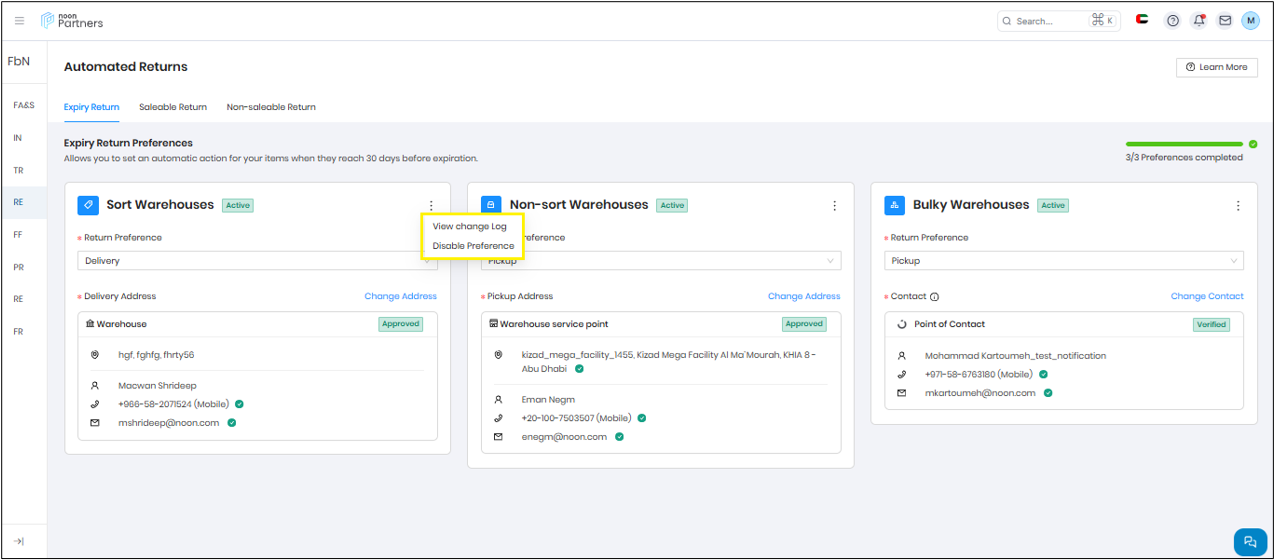
Task: Expand Bulky Warehouses Return Preference dropdown
Action: point(1064,261)
